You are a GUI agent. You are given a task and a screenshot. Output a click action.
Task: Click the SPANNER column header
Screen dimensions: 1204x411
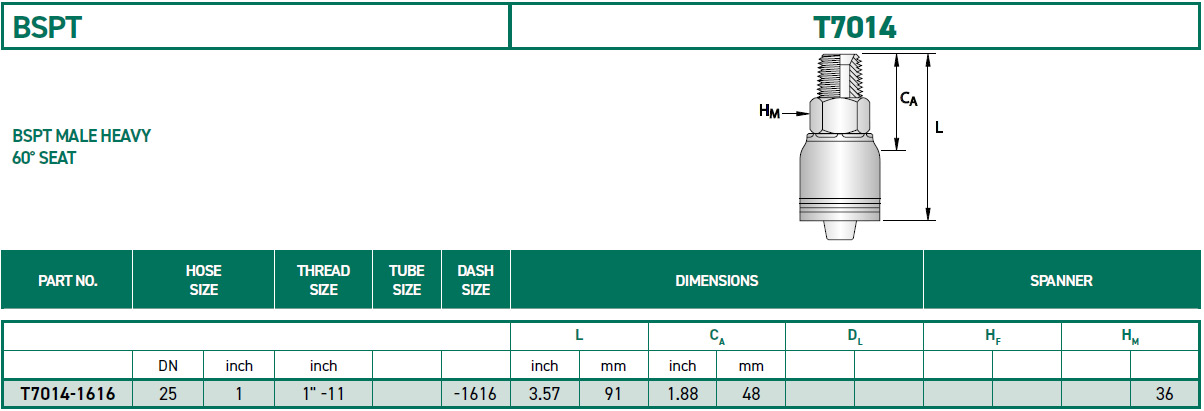[1061, 281]
